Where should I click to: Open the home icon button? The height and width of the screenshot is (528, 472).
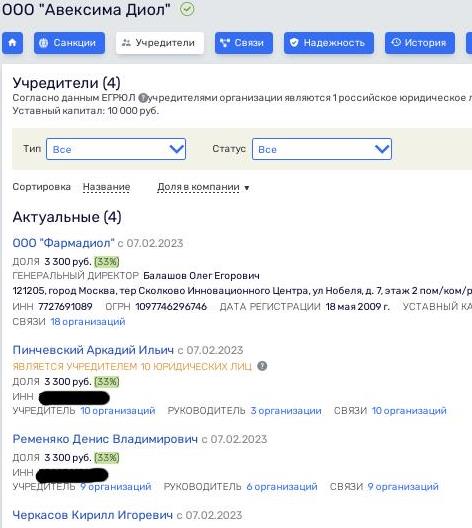pyautogui.click(x=12, y=43)
